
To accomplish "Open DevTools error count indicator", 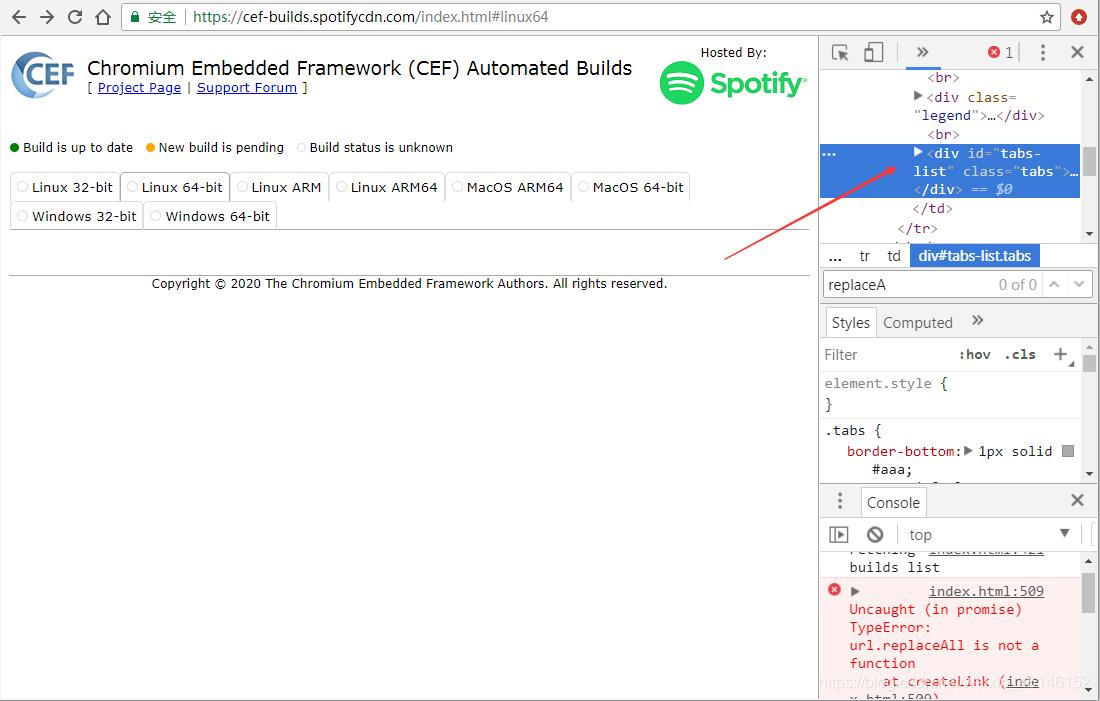I will point(1000,52).
